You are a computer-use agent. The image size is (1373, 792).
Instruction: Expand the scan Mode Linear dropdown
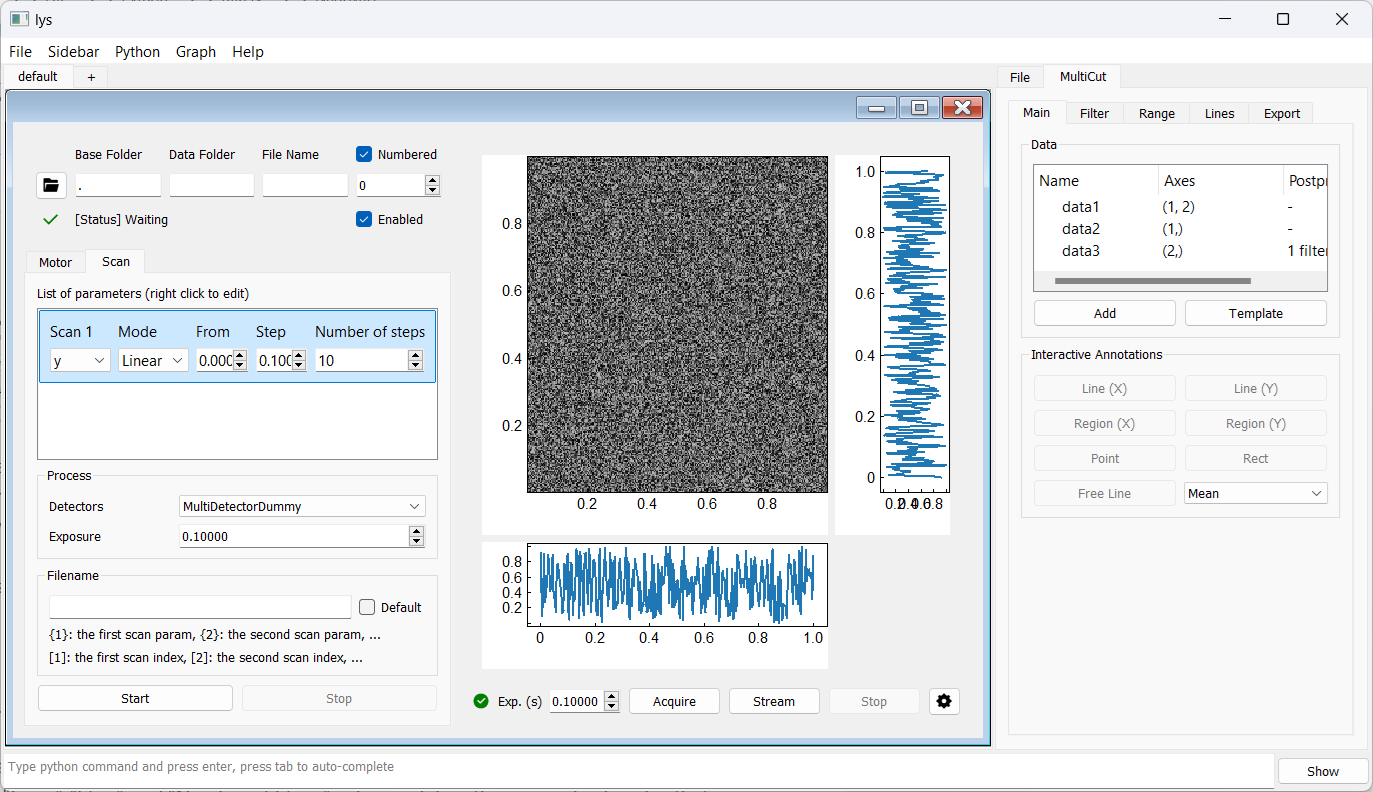[152, 361]
